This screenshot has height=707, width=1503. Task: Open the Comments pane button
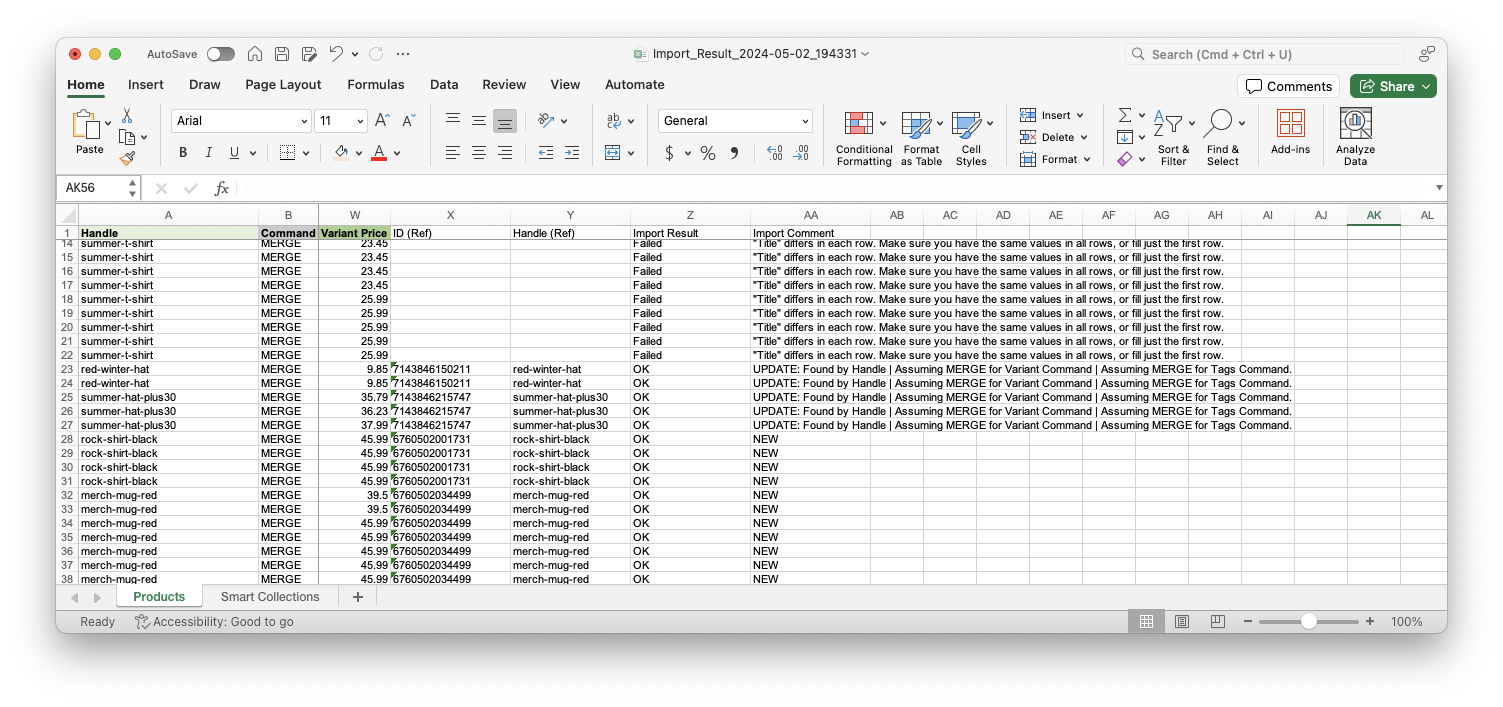pos(1288,86)
